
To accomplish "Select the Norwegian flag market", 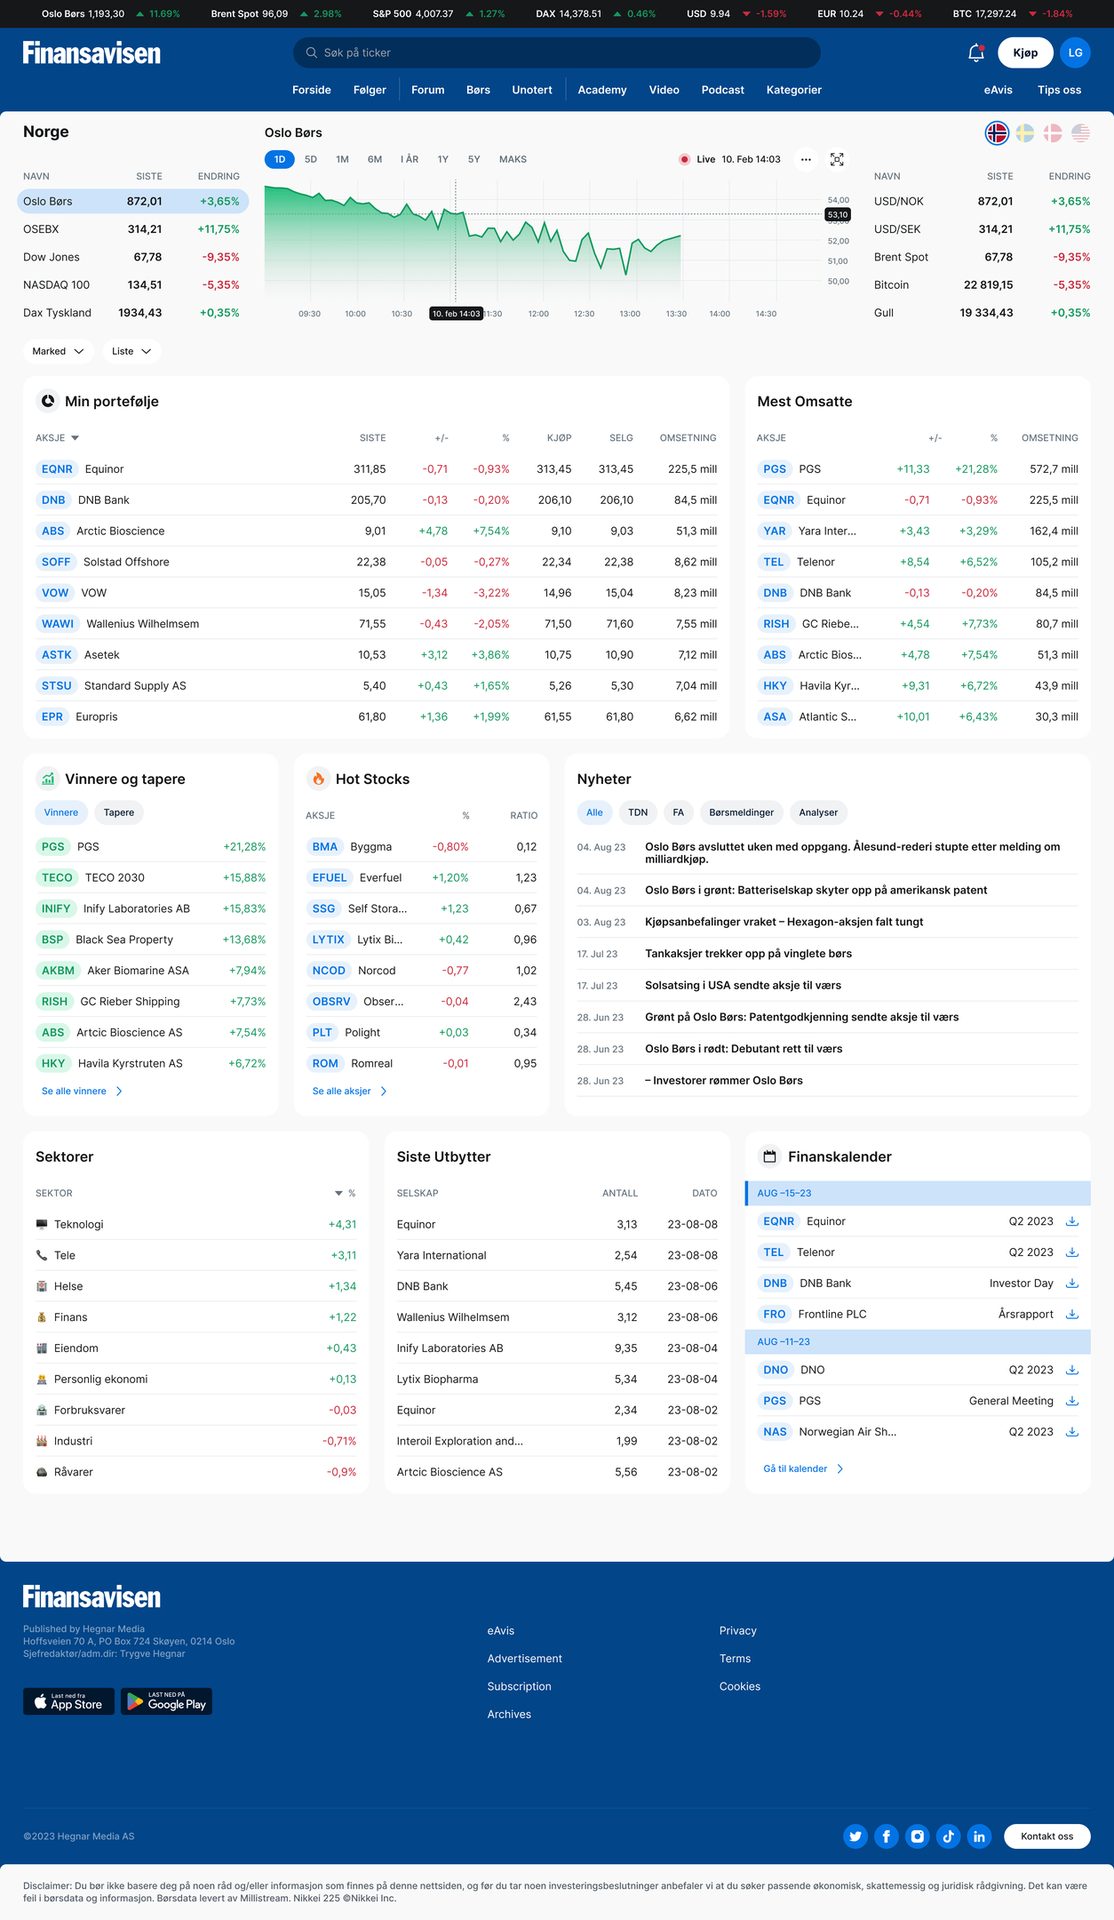I will (x=997, y=132).
